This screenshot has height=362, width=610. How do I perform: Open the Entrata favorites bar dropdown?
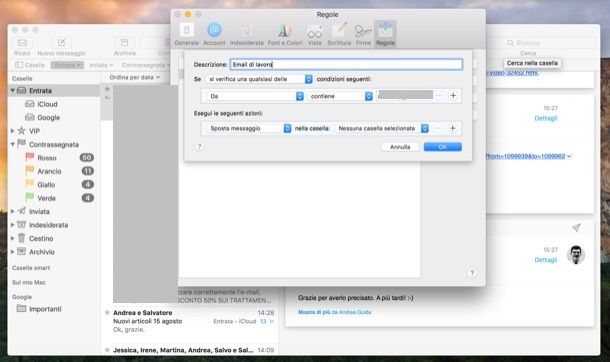[67, 65]
